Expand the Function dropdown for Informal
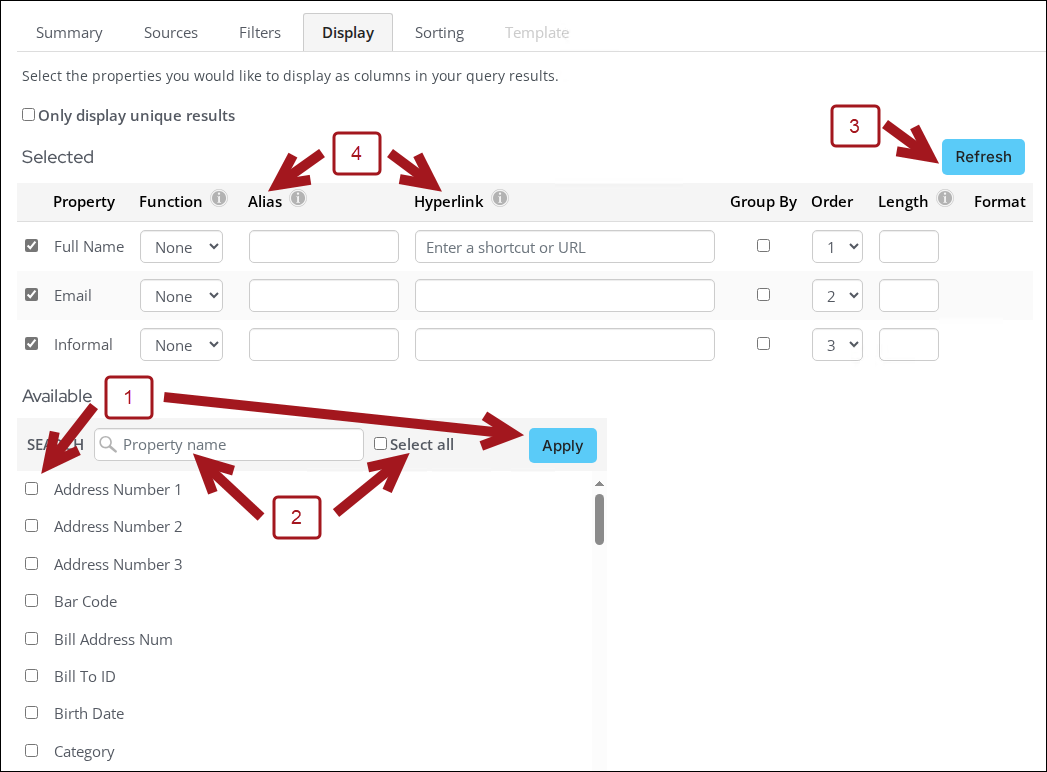The image size is (1047, 772). pos(181,345)
